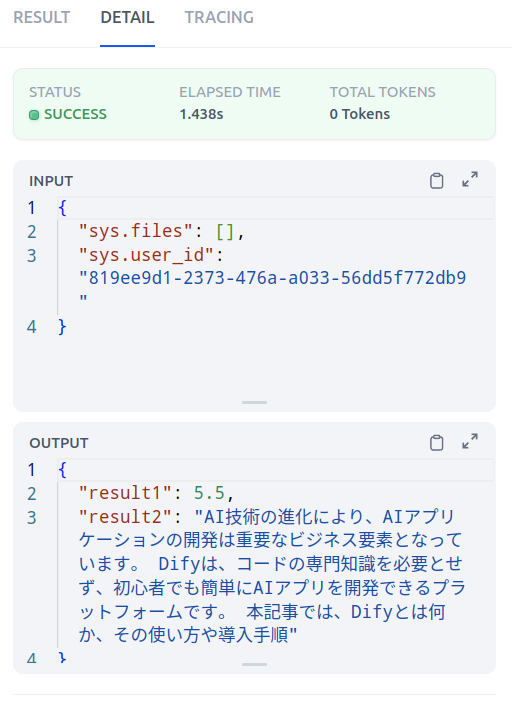Switch to the RESULT tab
This screenshot has width=512, height=702.
tap(42, 17)
